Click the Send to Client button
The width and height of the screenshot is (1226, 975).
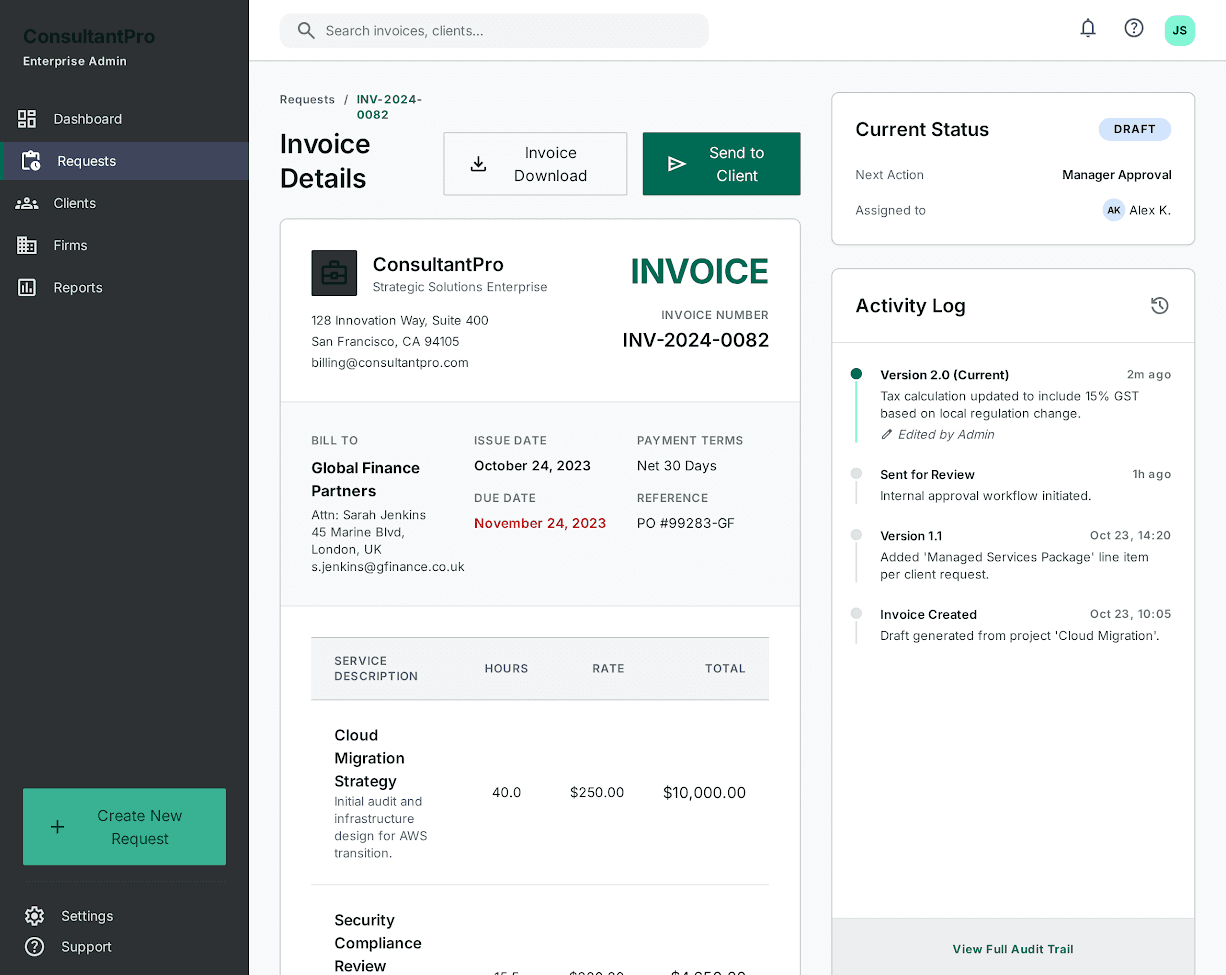coord(721,164)
